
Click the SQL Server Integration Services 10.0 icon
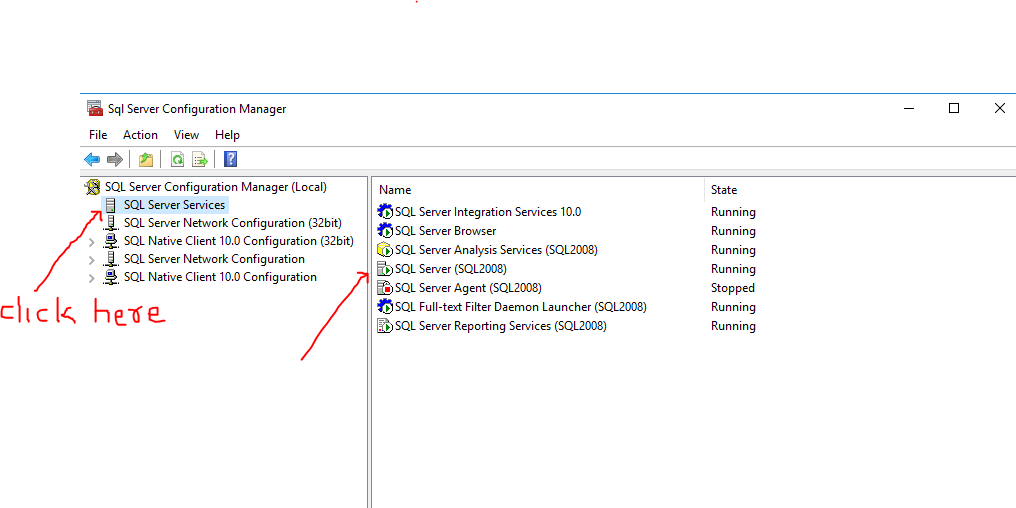tap(385, 212)
